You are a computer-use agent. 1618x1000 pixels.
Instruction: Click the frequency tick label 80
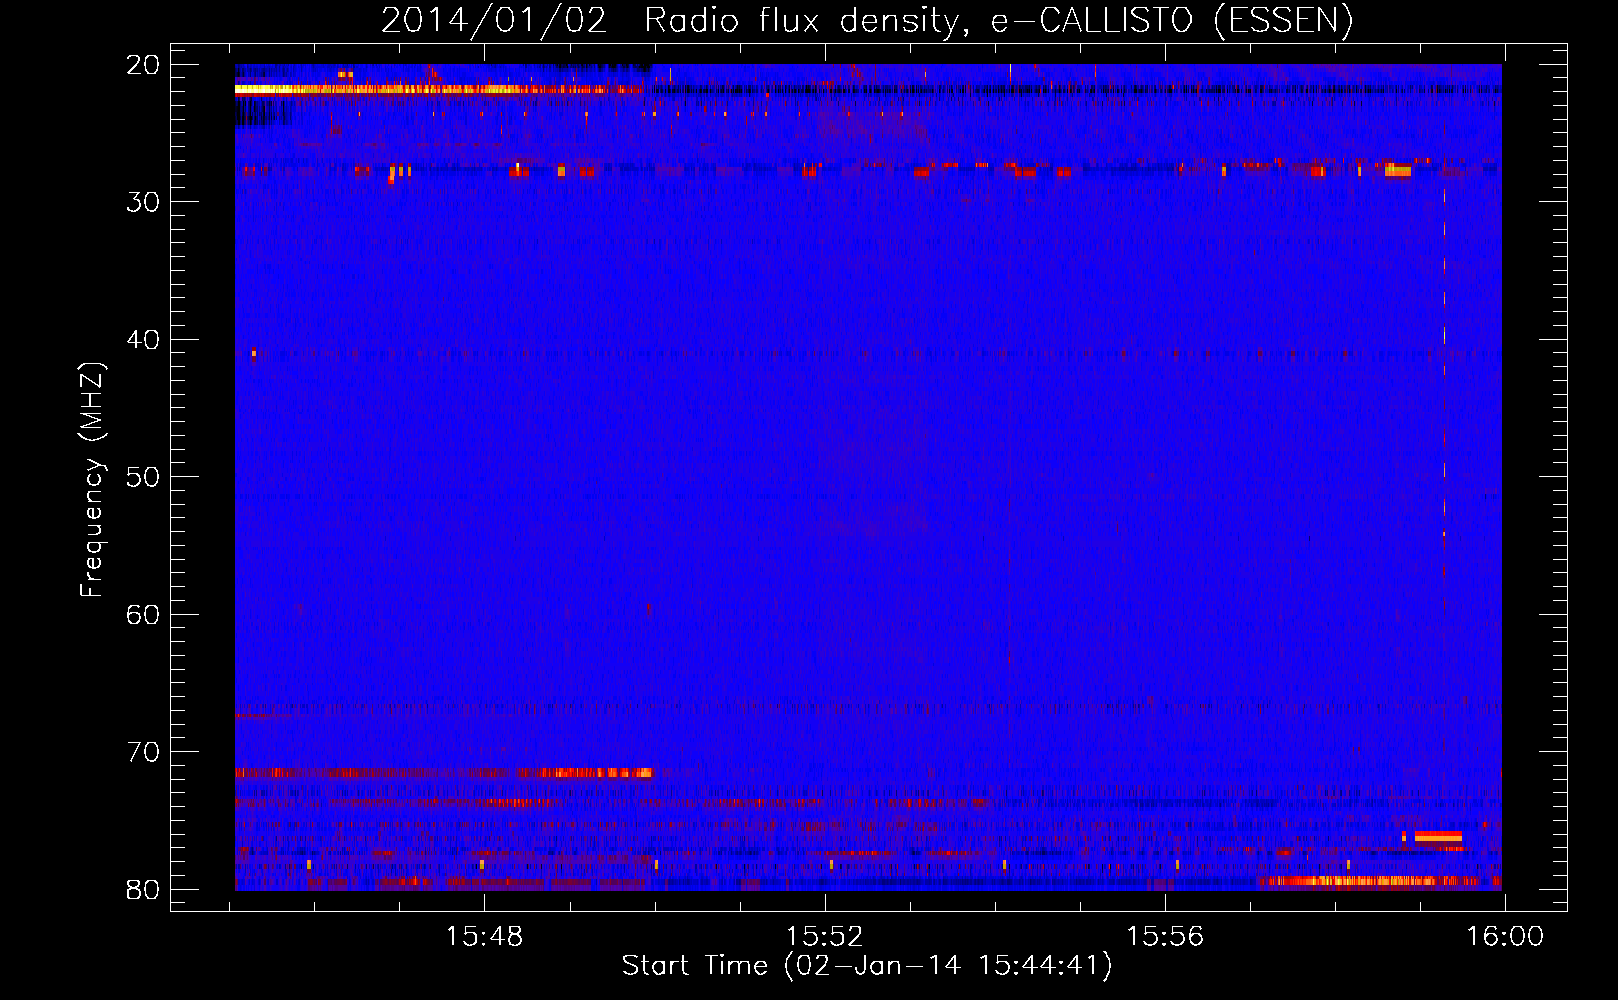(144, 890)
